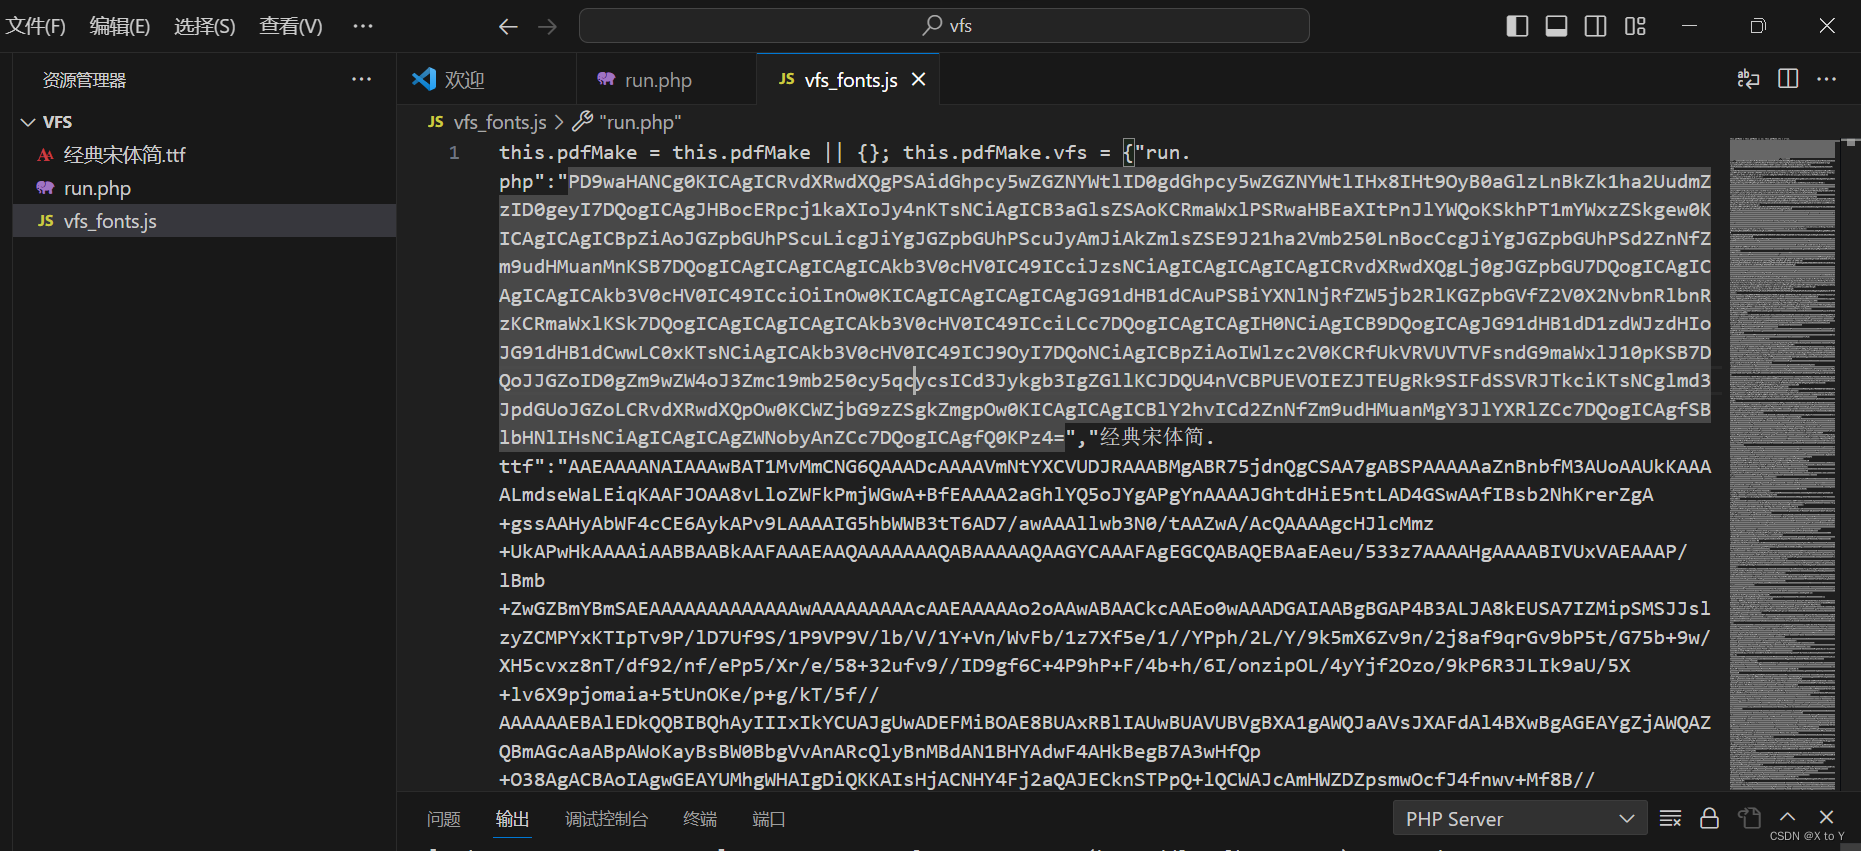This screenshot has height=851, width=1861.
Task: Click the translate/compare icon in editor toolbar
Action: click(1748, 79)
